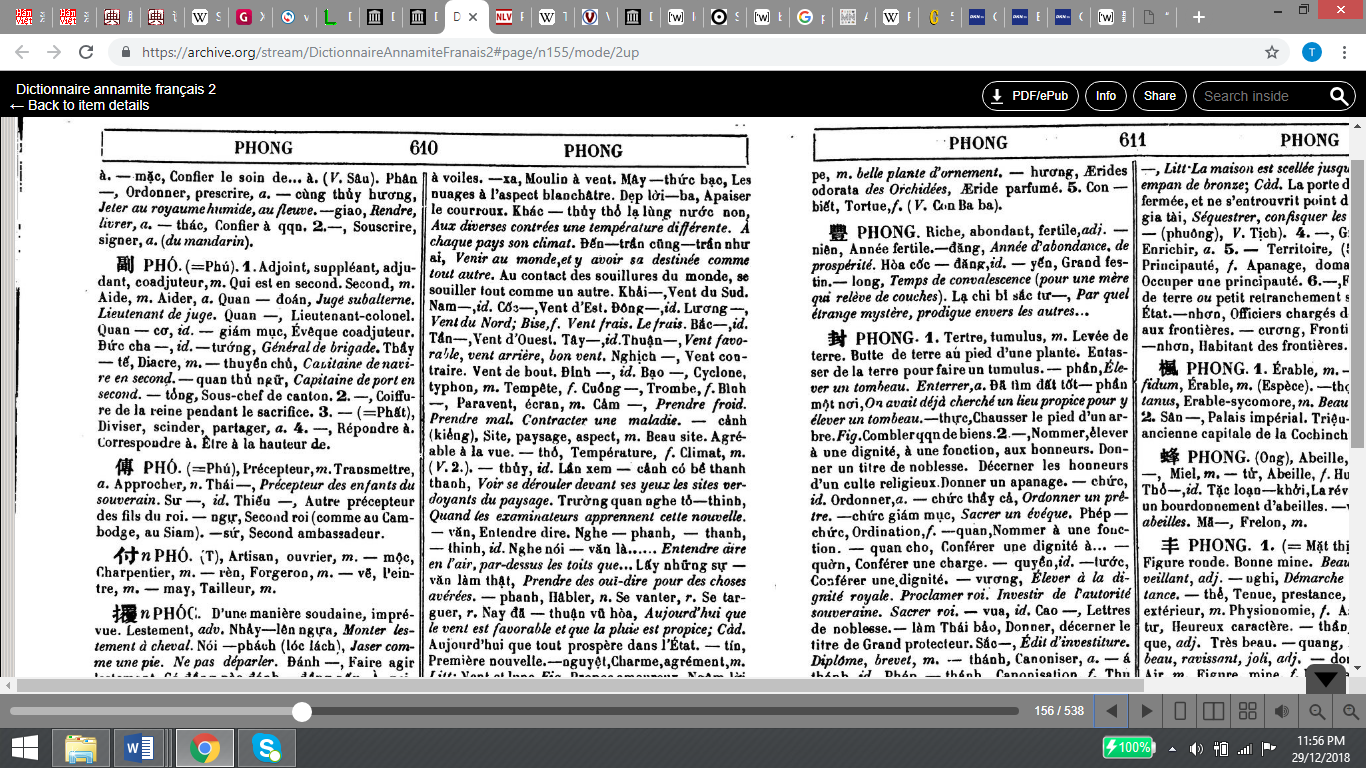Click the browser forward arrow

click(54, 52)
